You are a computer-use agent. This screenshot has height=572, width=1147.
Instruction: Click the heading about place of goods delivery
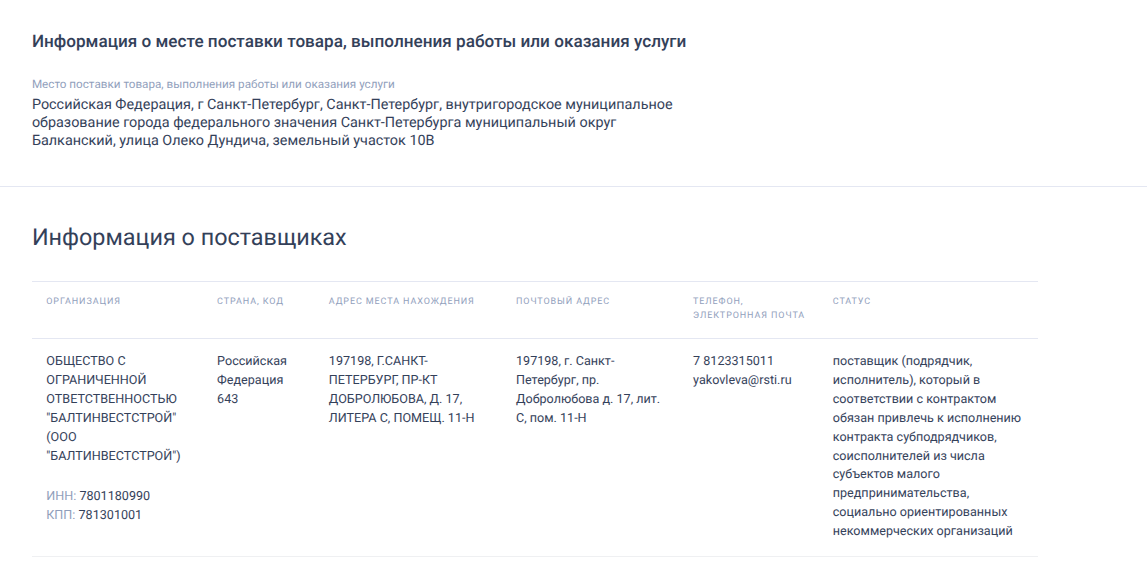(358, 42)
